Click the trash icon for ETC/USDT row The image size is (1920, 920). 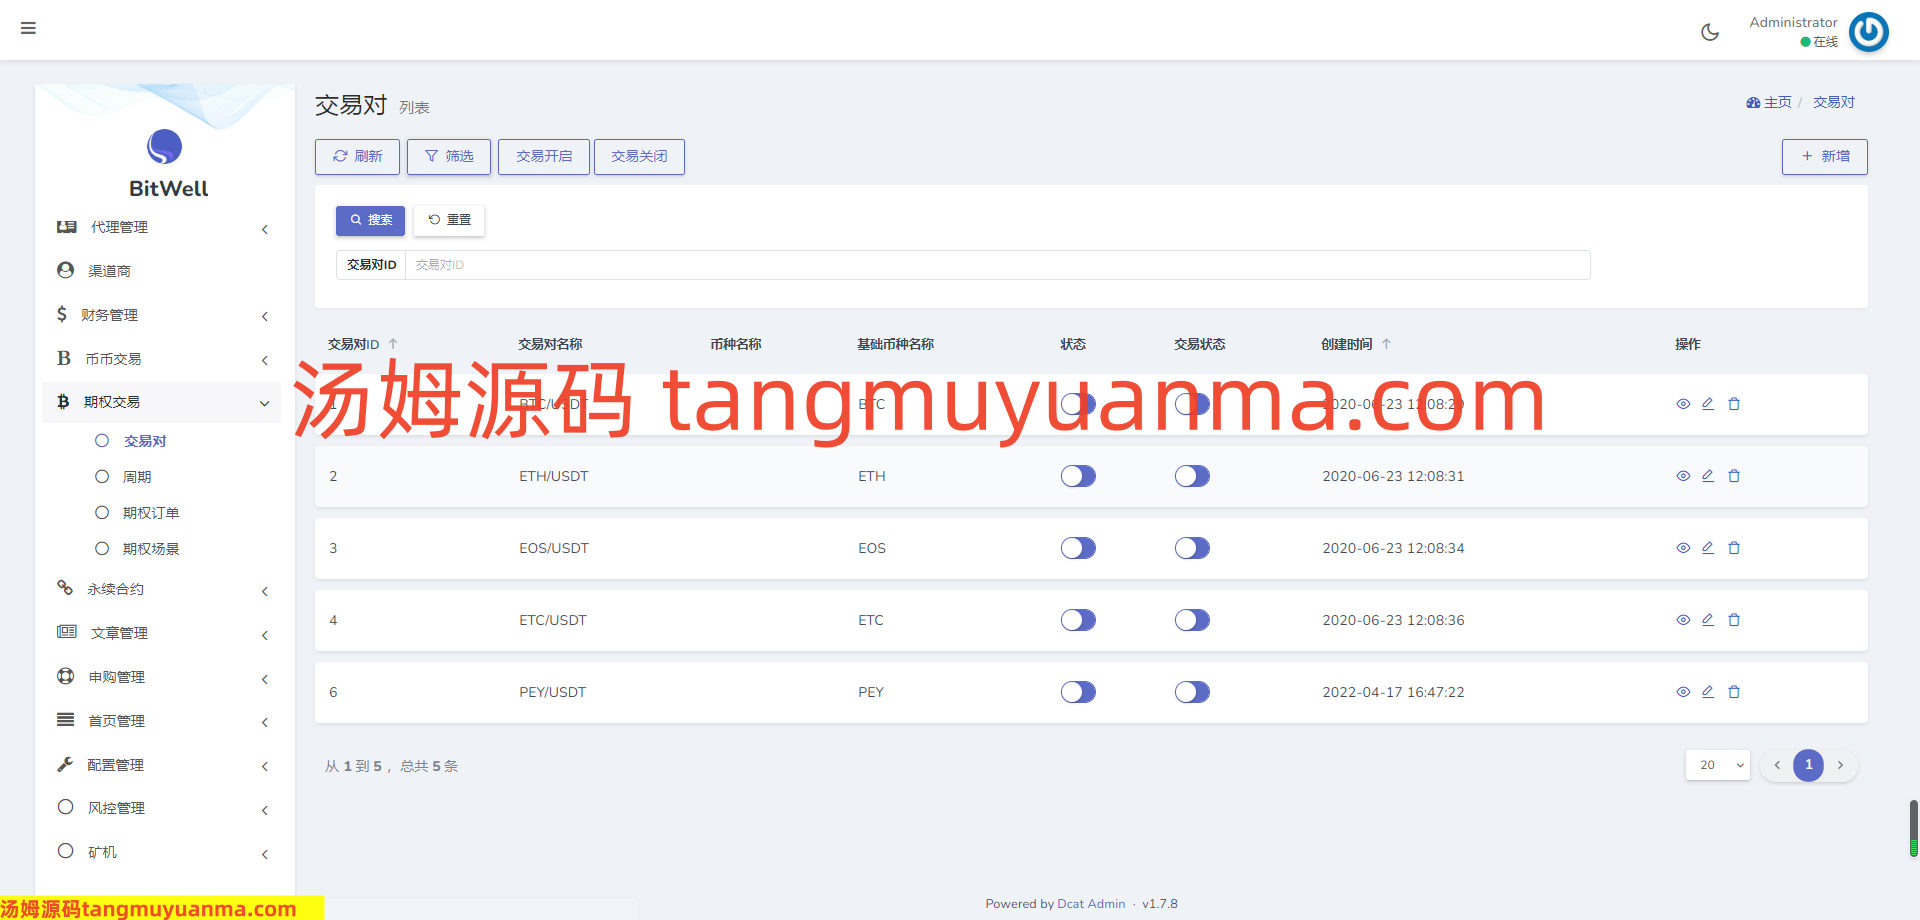pos(1734,620)
